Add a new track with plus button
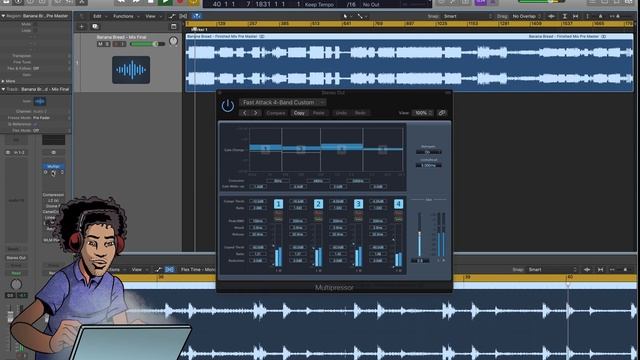The image size is (640, 360). 82,27
